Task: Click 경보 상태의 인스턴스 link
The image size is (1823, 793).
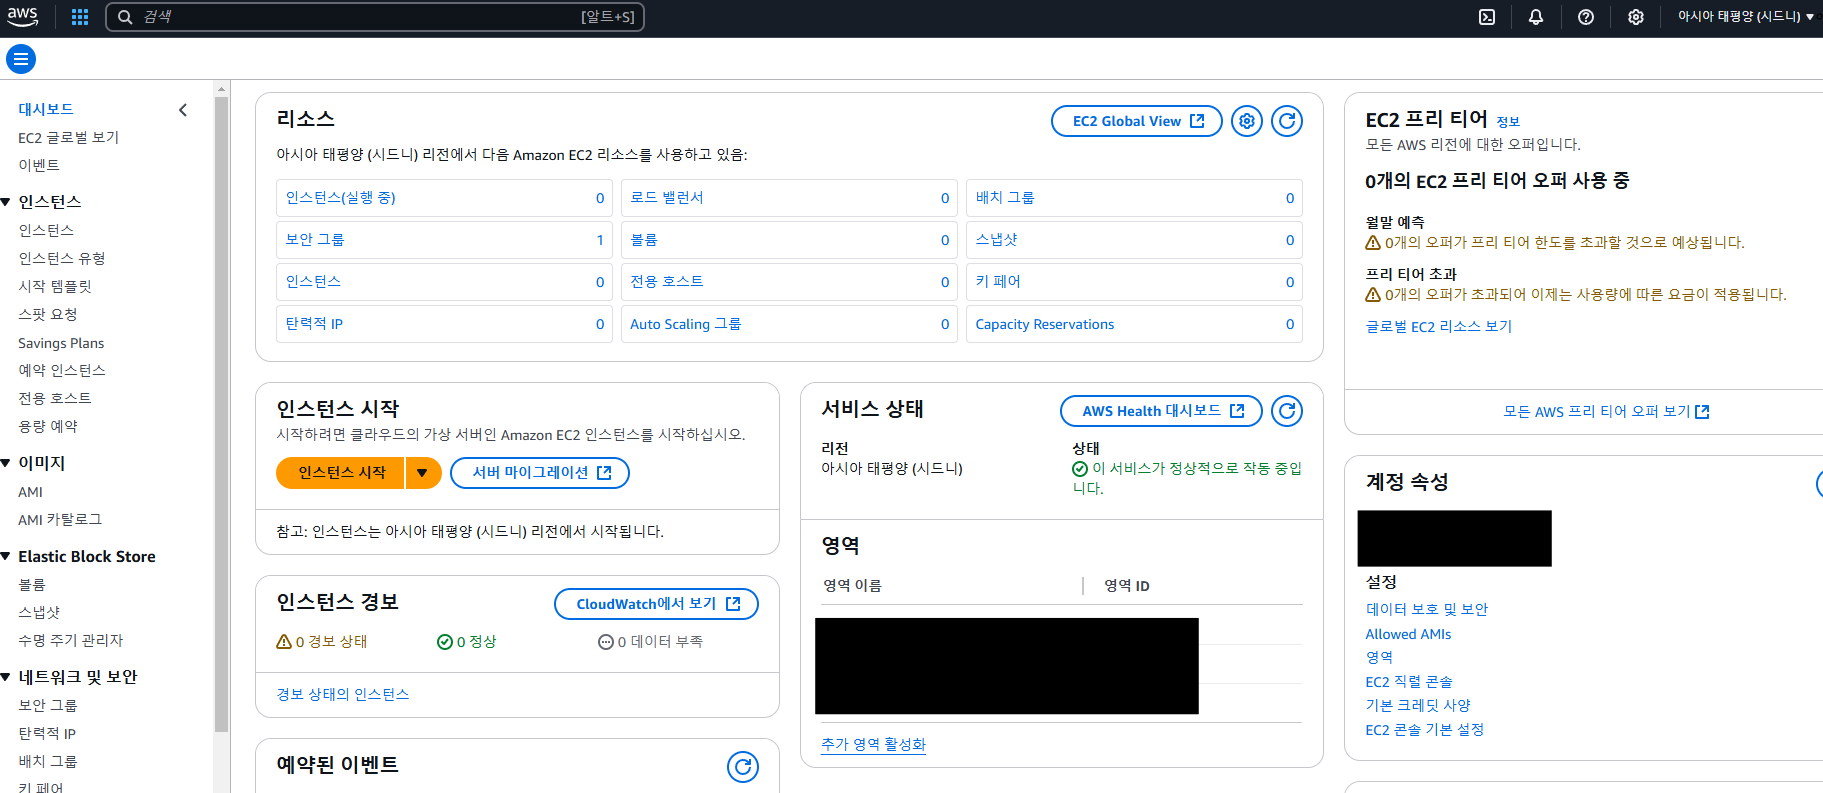Action: (x=343, y=694)
